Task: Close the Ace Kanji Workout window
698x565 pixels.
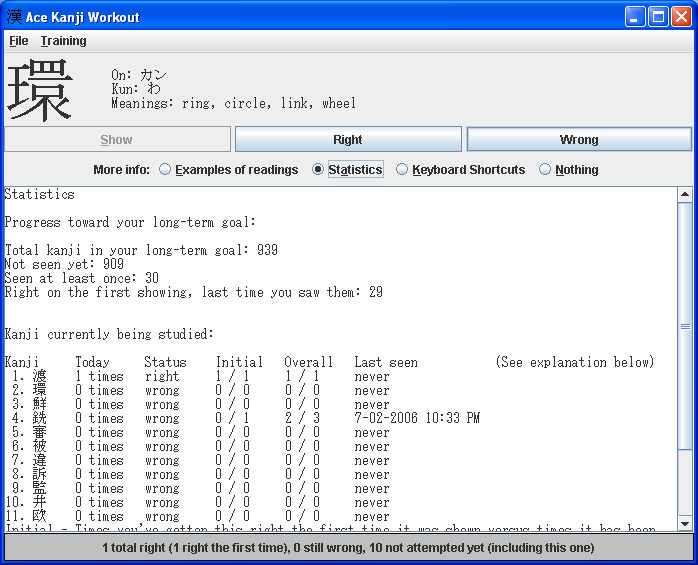Action: point(681,17)
